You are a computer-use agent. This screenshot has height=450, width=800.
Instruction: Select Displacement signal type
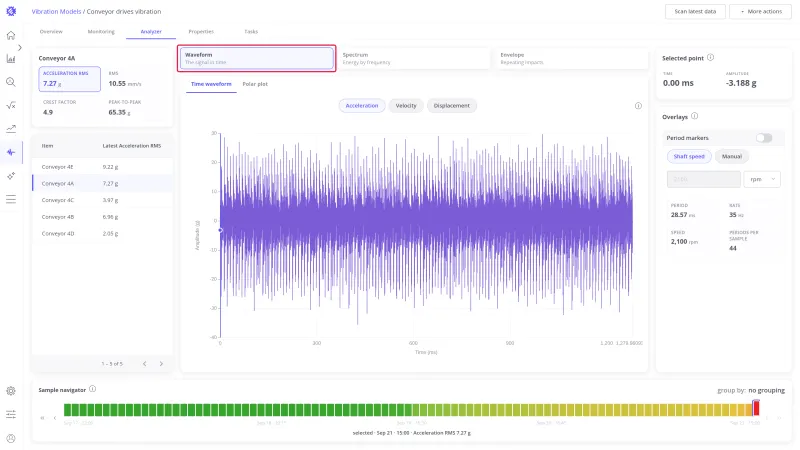452,106
